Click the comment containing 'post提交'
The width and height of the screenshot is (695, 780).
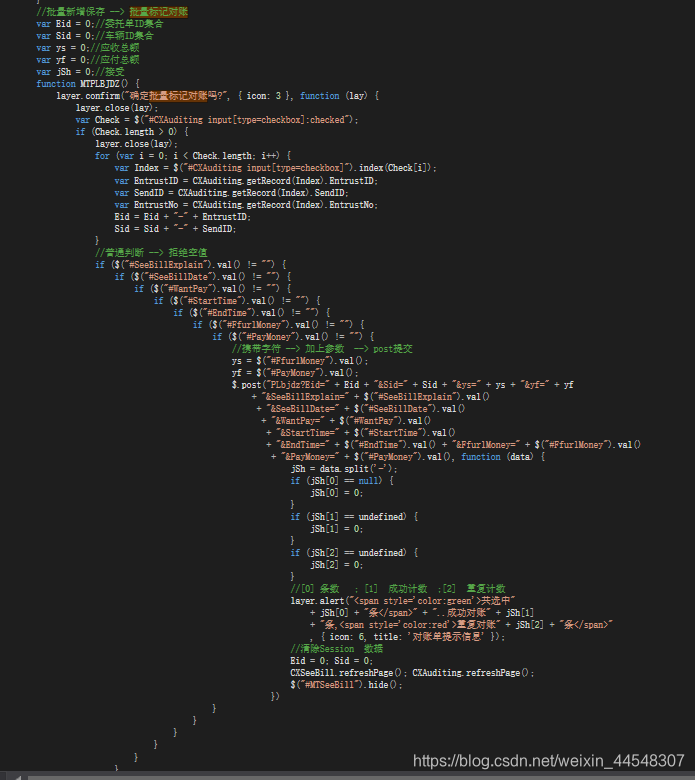[x=322, y=348]
